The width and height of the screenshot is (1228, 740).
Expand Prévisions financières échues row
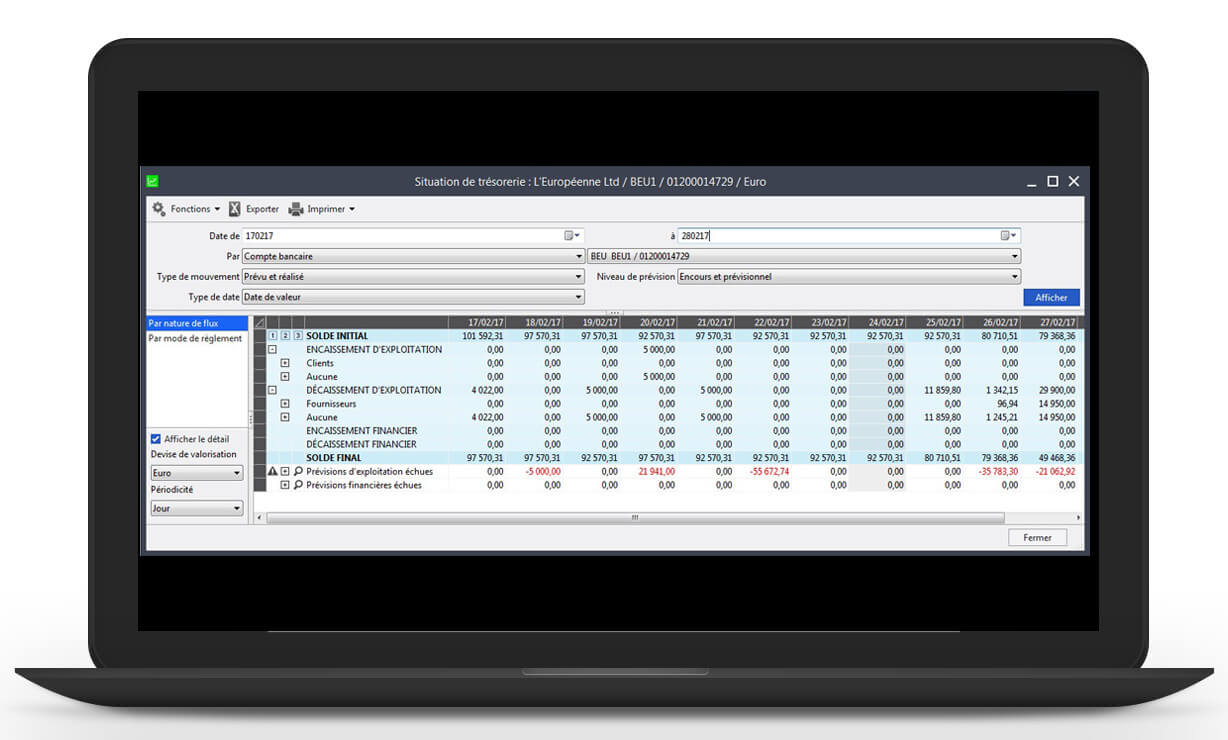click(285, 485)
